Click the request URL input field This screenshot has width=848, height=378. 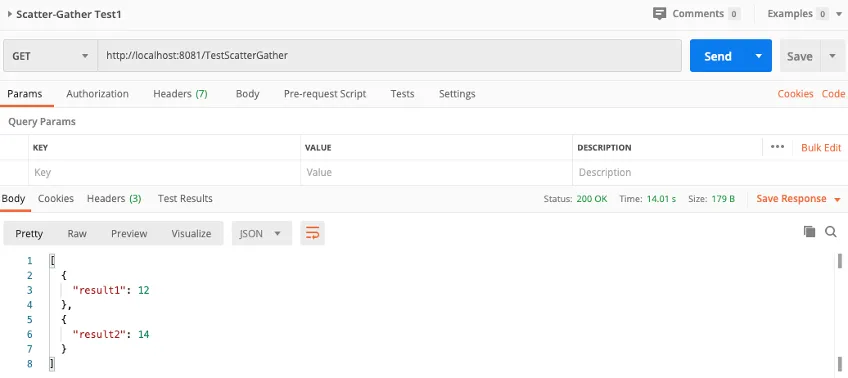pos(389,56)
